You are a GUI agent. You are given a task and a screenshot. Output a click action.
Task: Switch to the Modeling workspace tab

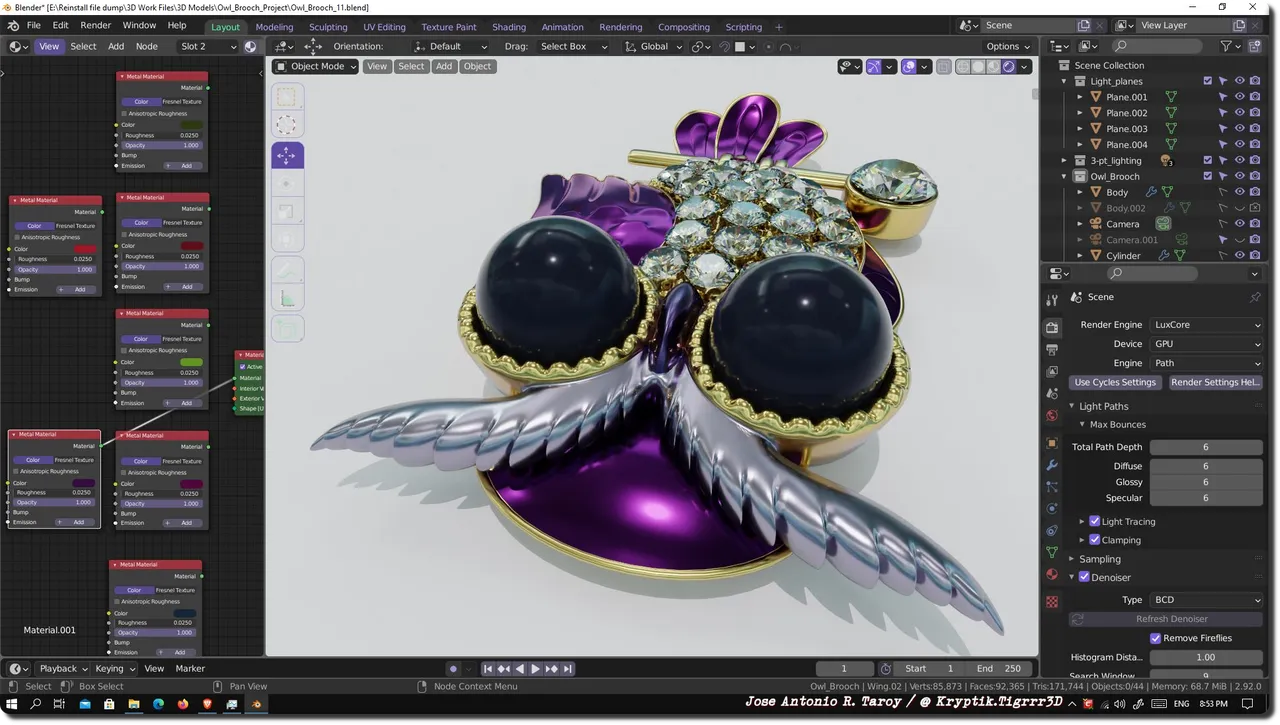click(x=274, y=27)
